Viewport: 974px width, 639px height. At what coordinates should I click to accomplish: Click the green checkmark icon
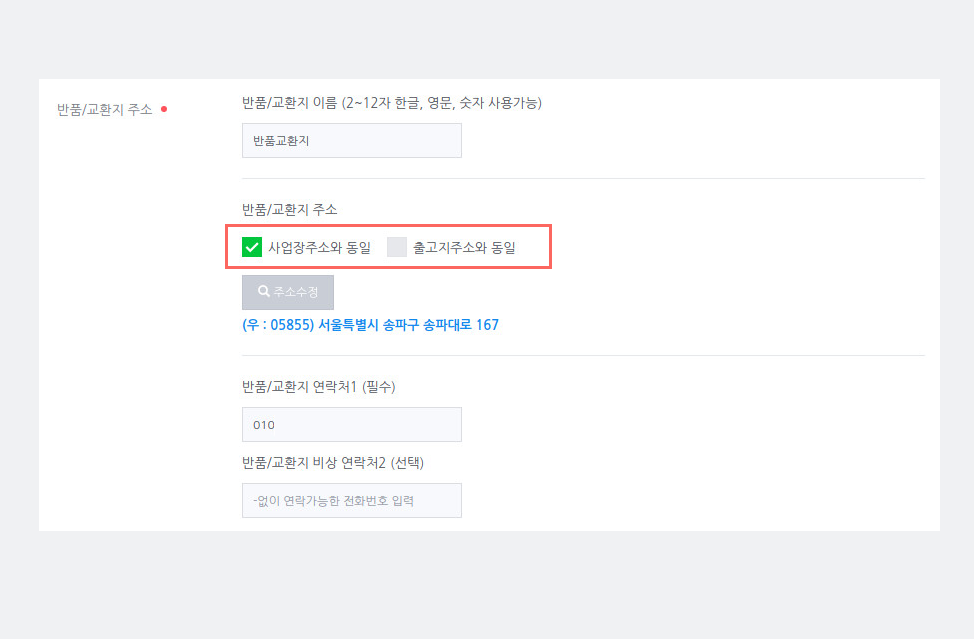252,247
